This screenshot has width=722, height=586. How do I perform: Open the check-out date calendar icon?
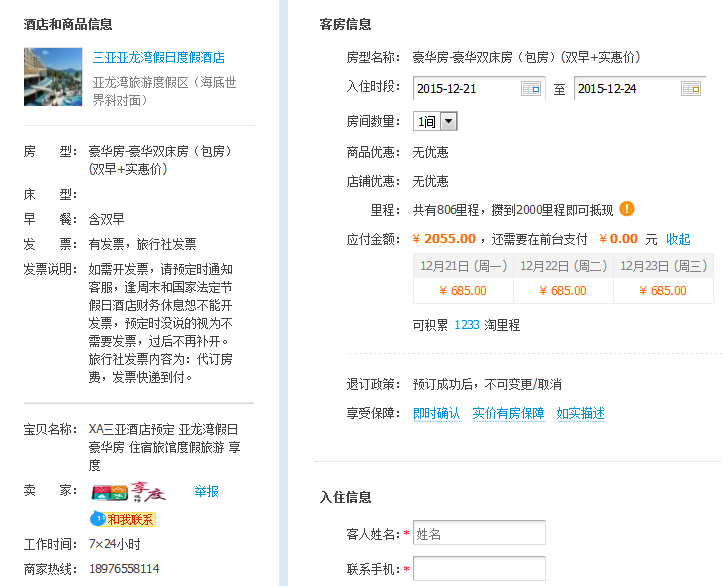[692, 89]
